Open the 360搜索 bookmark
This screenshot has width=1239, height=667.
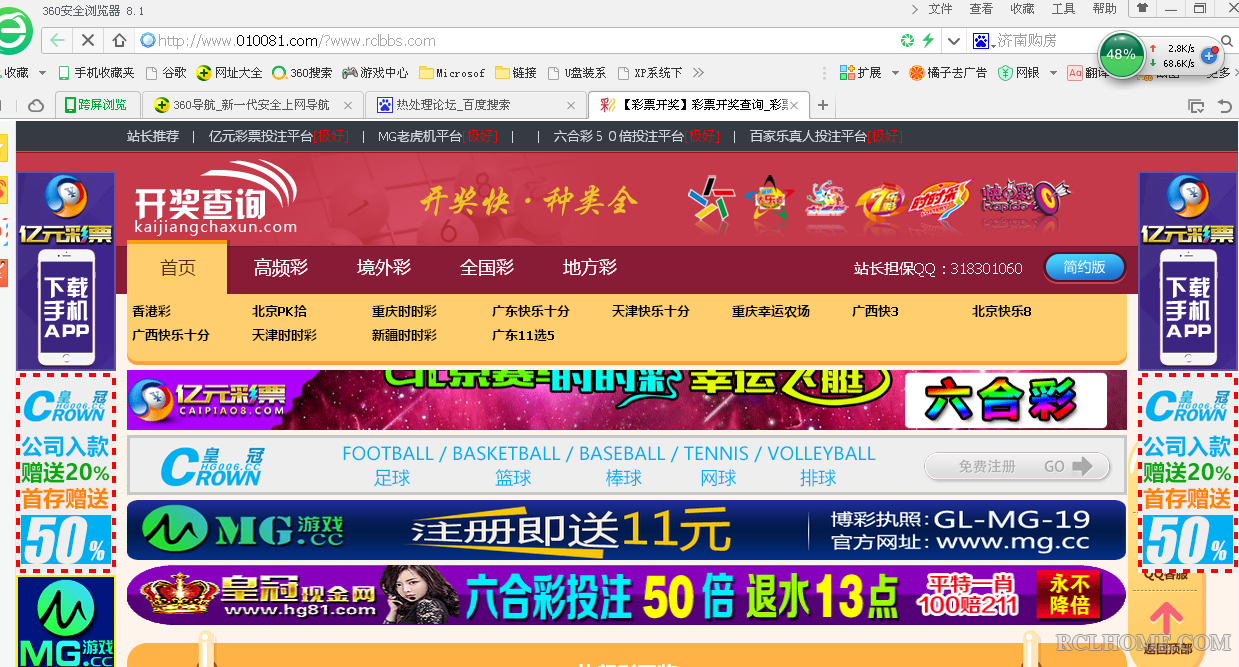[x=302, y=73]
